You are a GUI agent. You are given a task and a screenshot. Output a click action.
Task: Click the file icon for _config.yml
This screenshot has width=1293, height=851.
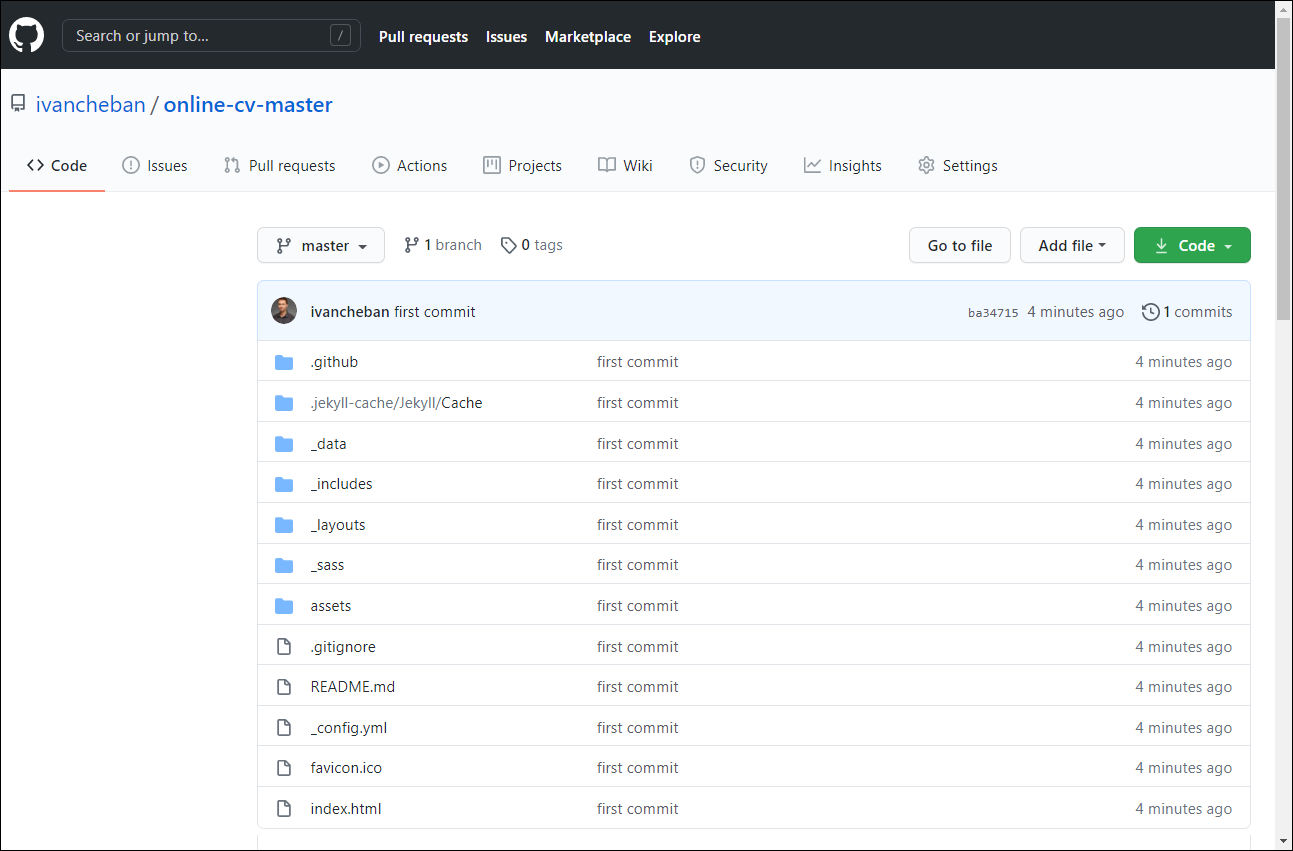(284, 728)
